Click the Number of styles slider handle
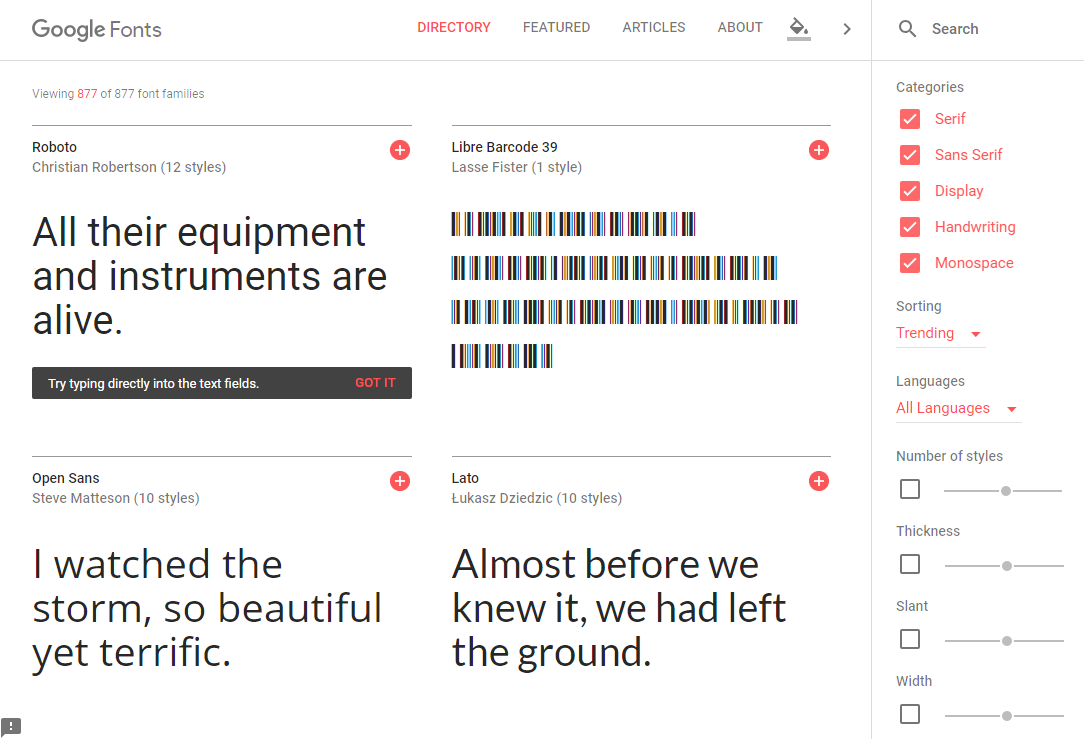 click(1006, 491)
